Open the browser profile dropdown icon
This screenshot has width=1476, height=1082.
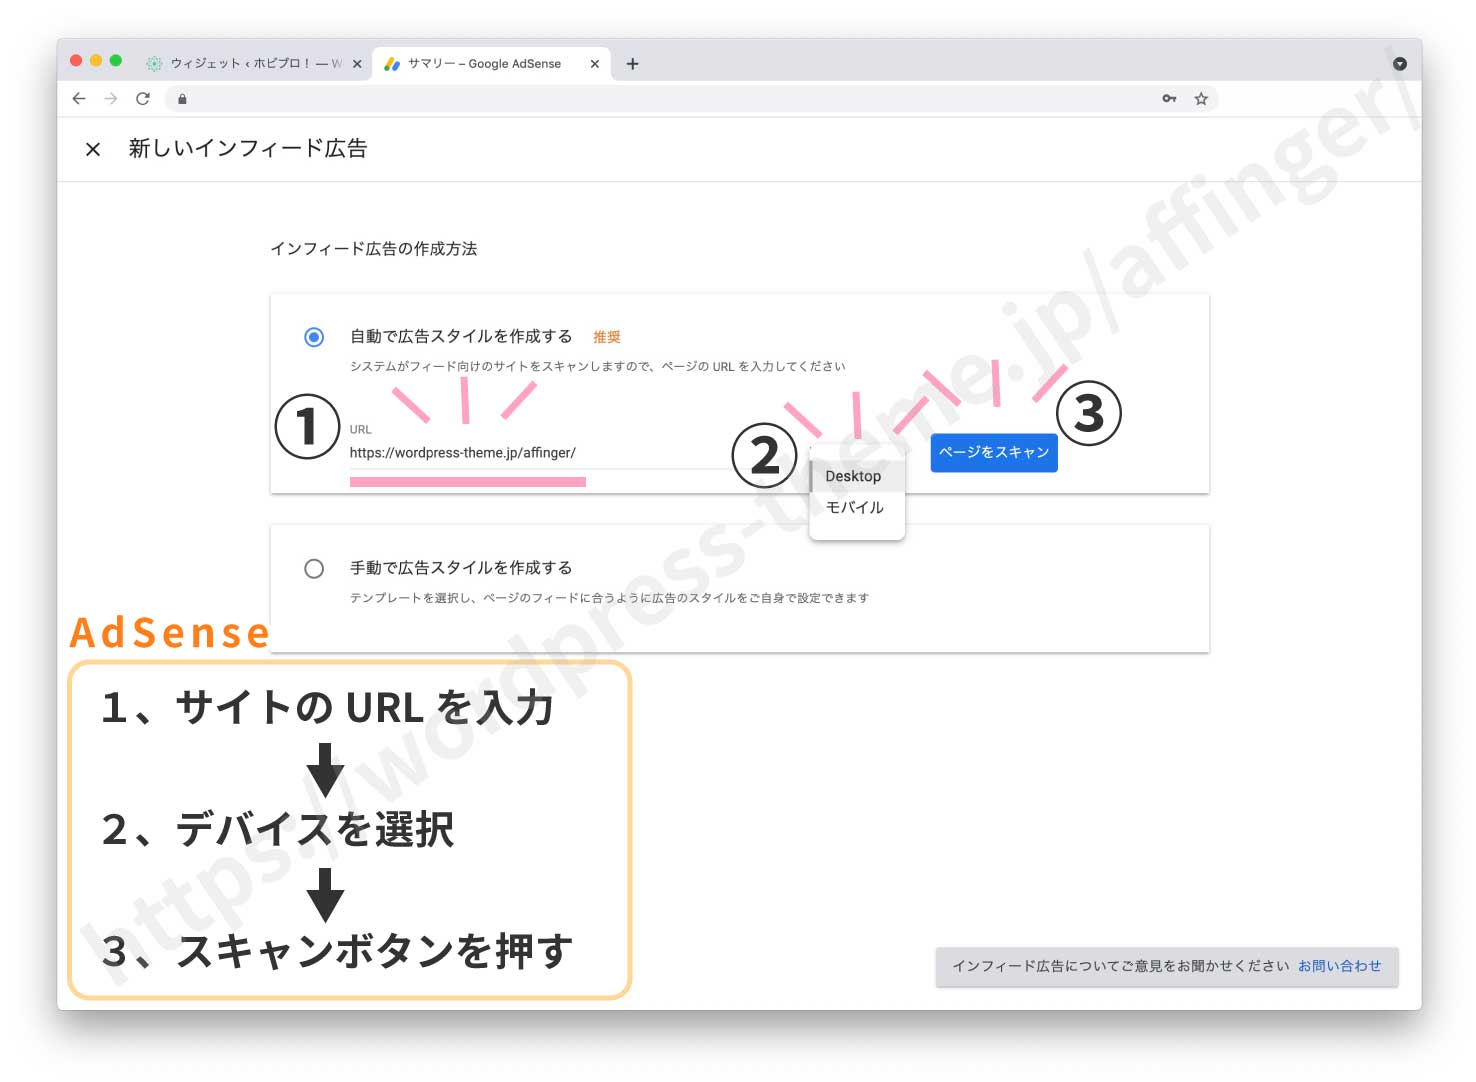[1400, 64]
